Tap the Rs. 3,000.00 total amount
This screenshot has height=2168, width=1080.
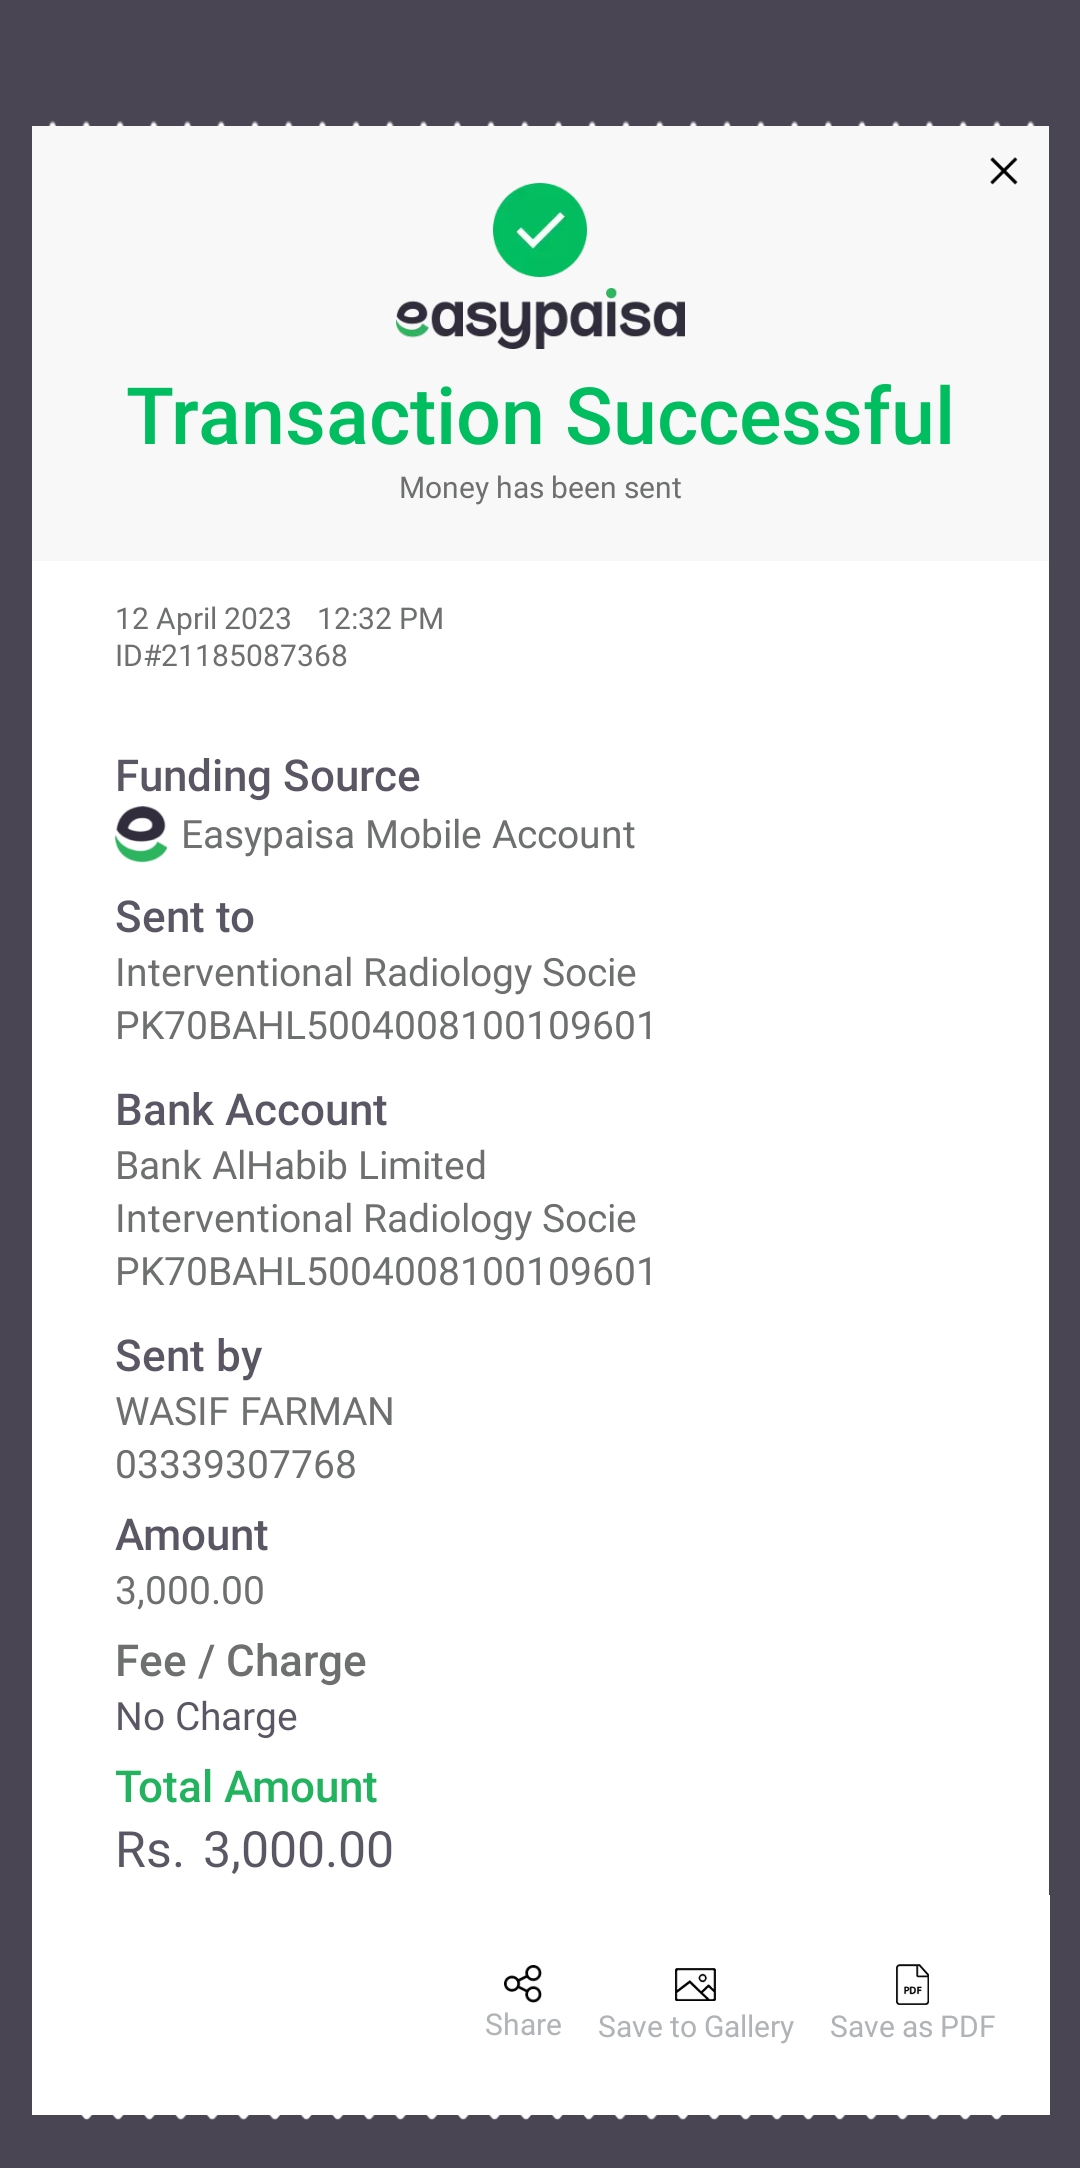tap(255, 1850)
